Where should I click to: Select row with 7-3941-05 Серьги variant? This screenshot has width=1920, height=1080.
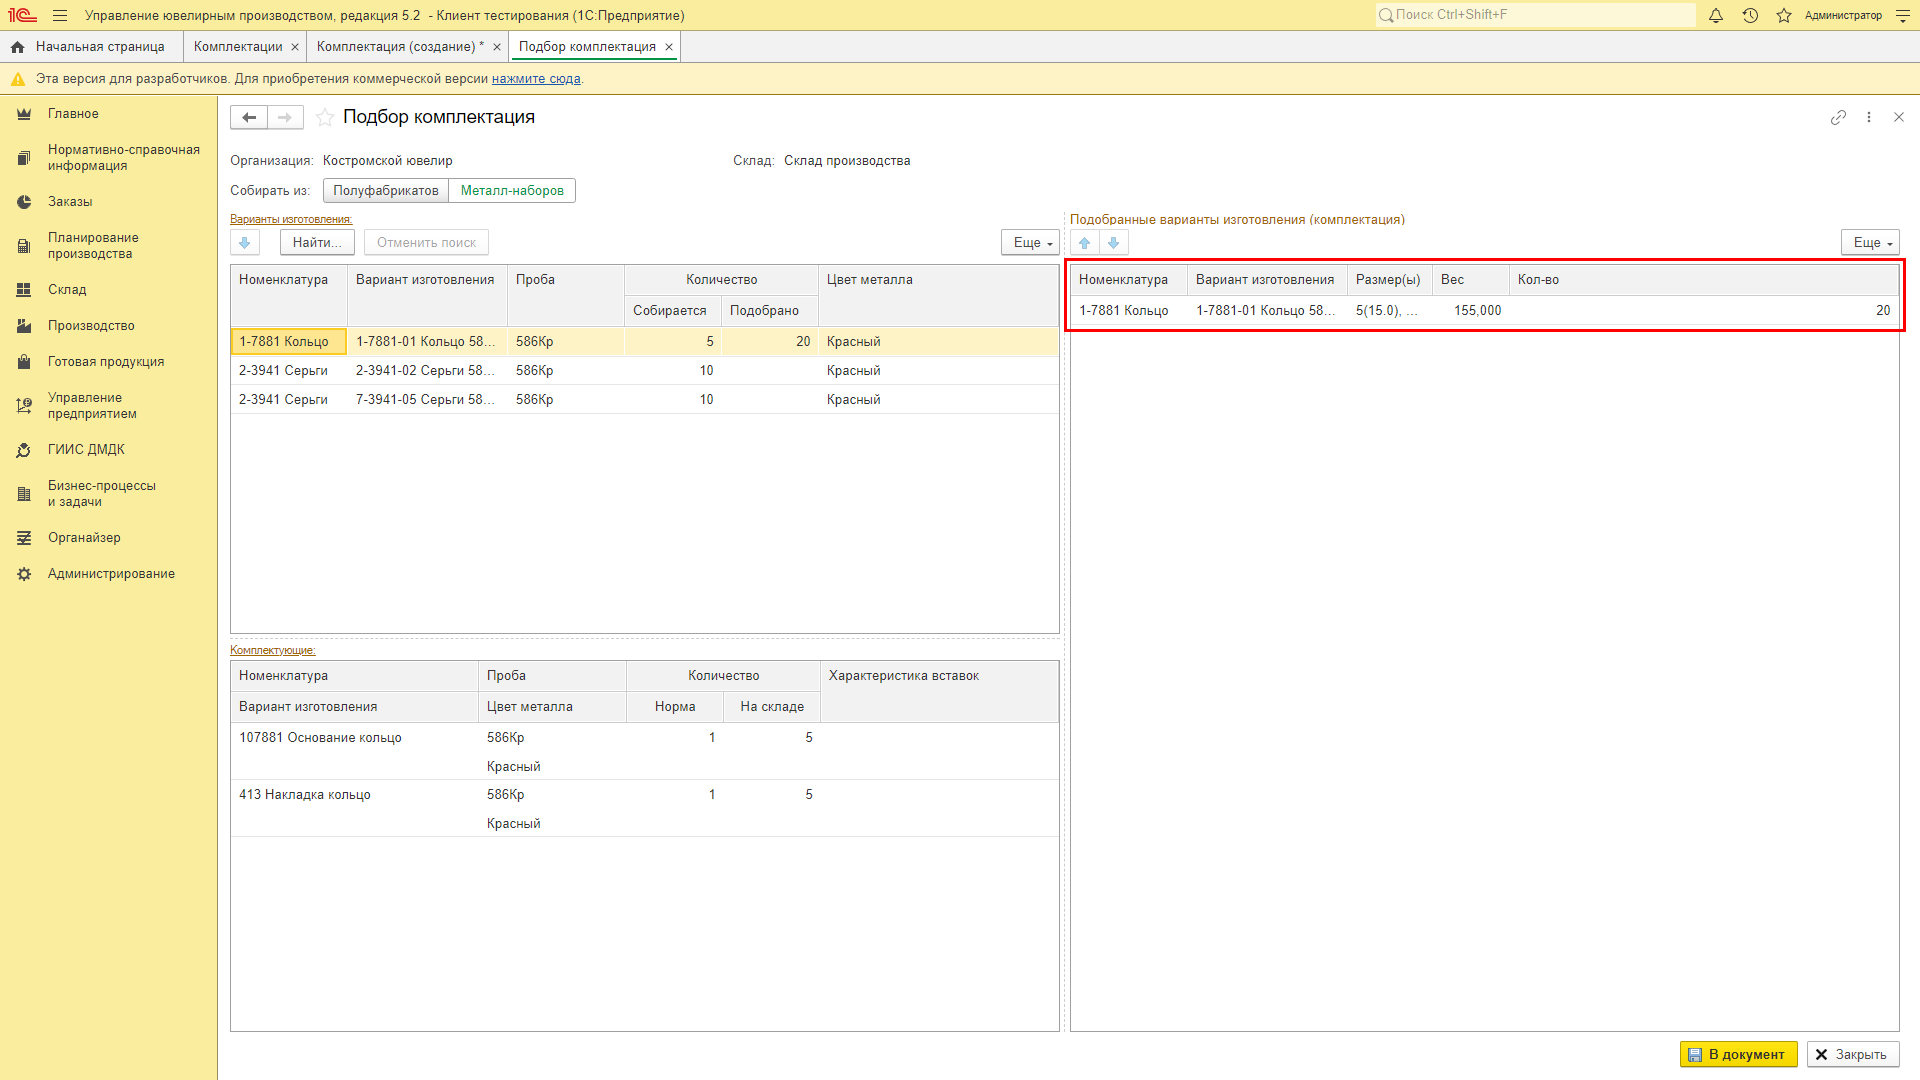click(645, 400)
